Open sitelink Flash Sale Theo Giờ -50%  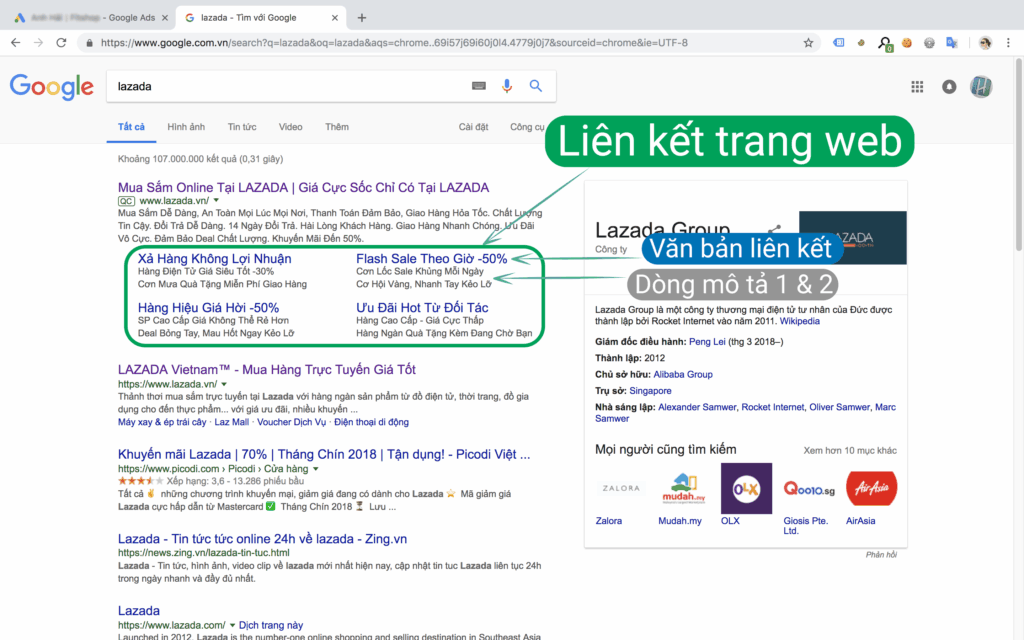coord(432,259)
